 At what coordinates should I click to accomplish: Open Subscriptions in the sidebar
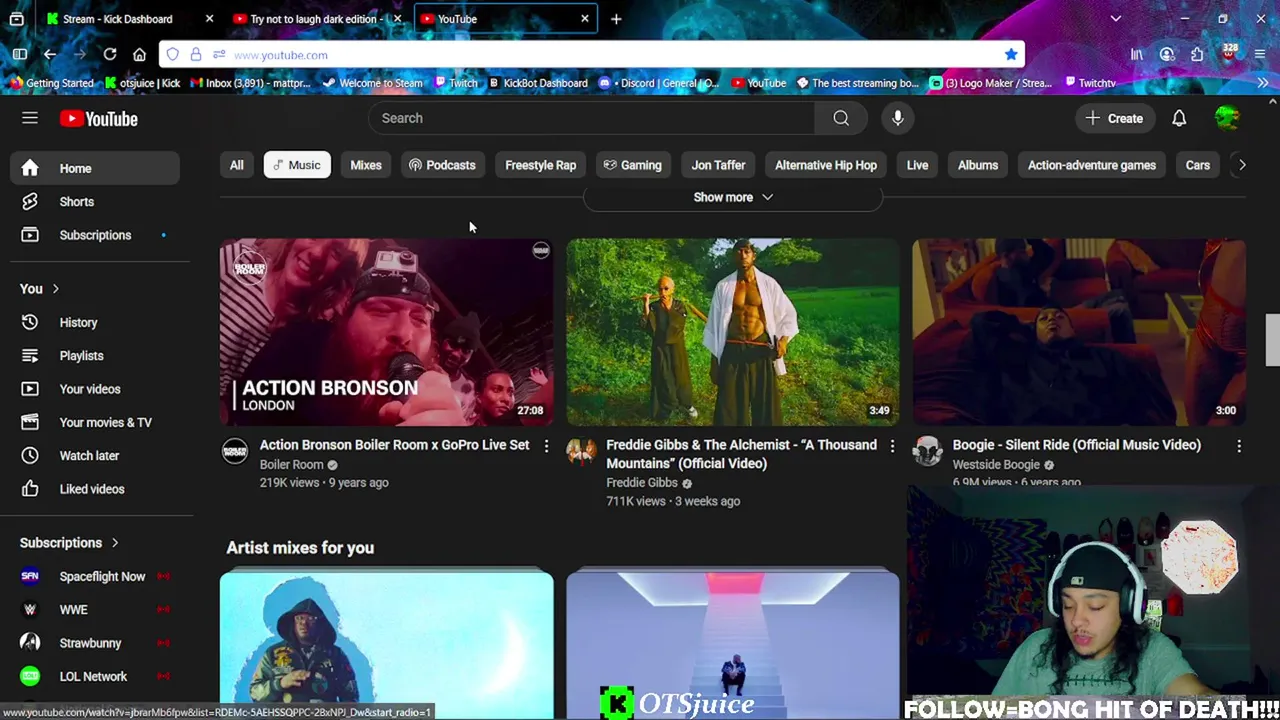(x=95, y=235)
